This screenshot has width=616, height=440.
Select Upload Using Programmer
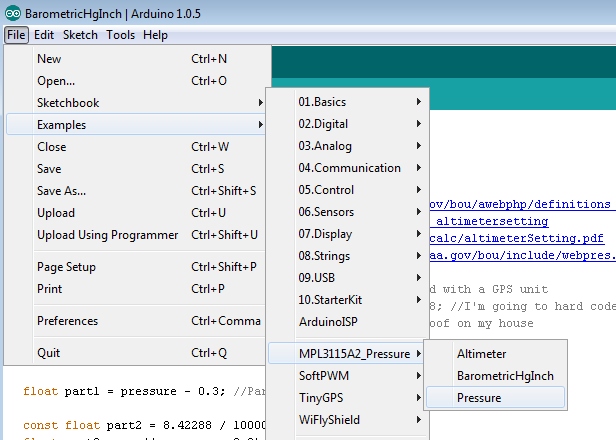click(x=136, y=235)
